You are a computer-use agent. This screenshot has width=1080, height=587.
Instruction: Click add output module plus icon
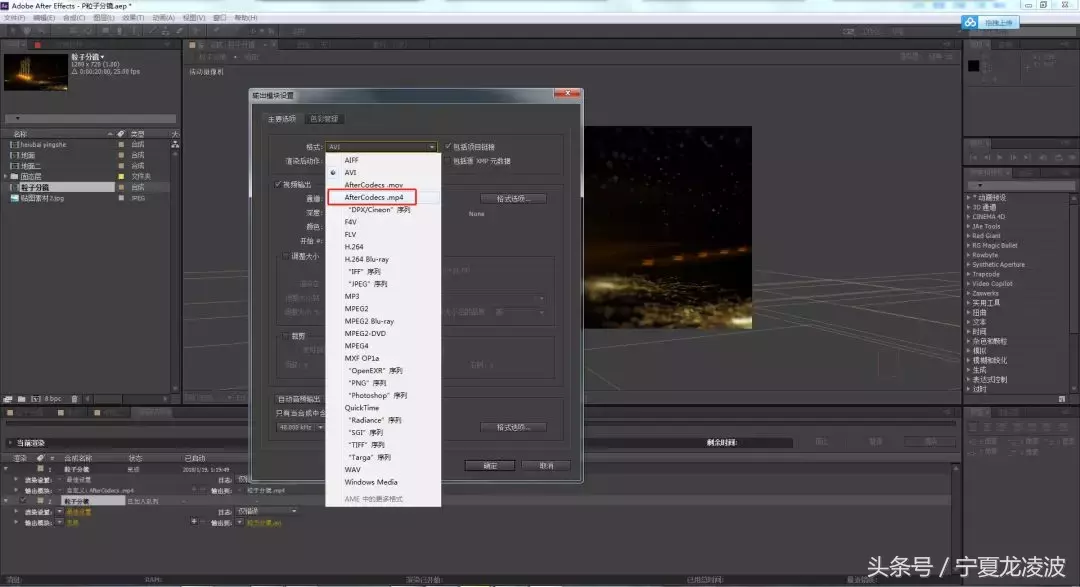coord(194,522)
